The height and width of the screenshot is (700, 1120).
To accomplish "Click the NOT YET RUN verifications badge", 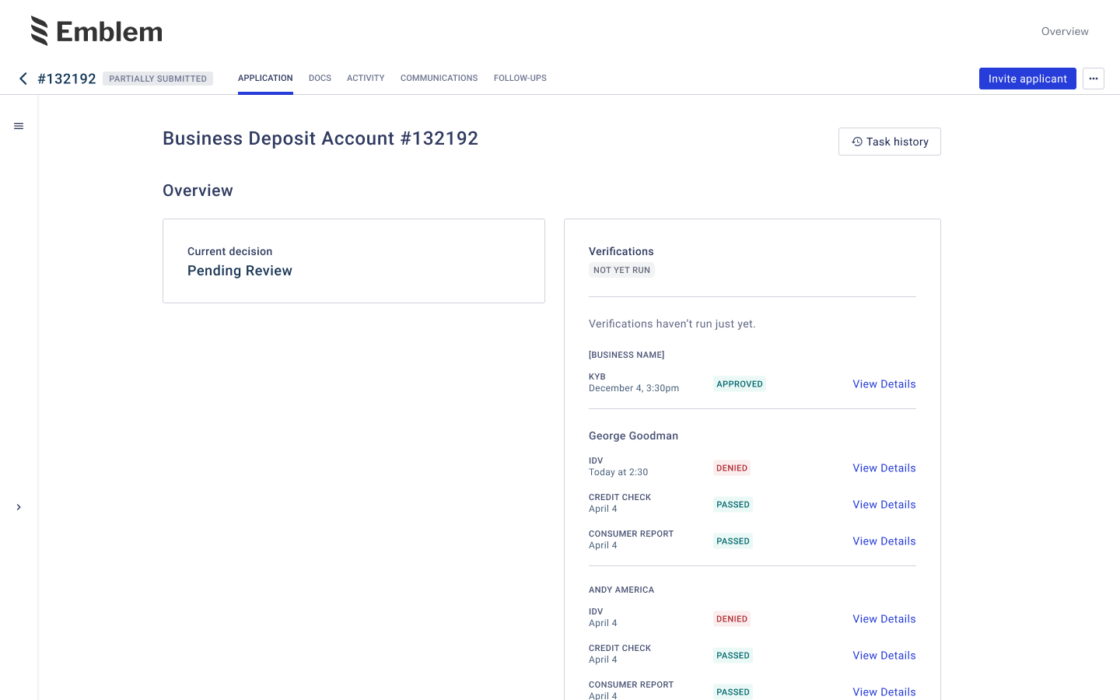I will [x=621, y=270].
